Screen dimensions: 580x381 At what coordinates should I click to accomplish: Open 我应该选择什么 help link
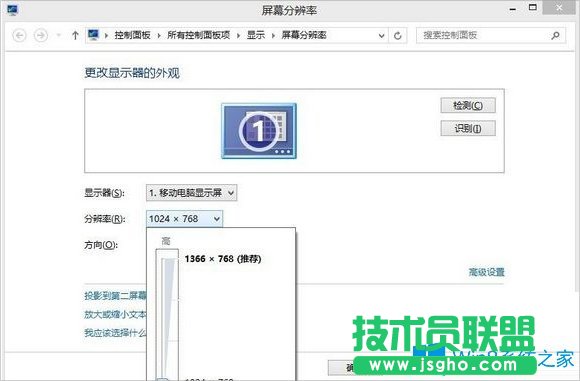point(115,333)
